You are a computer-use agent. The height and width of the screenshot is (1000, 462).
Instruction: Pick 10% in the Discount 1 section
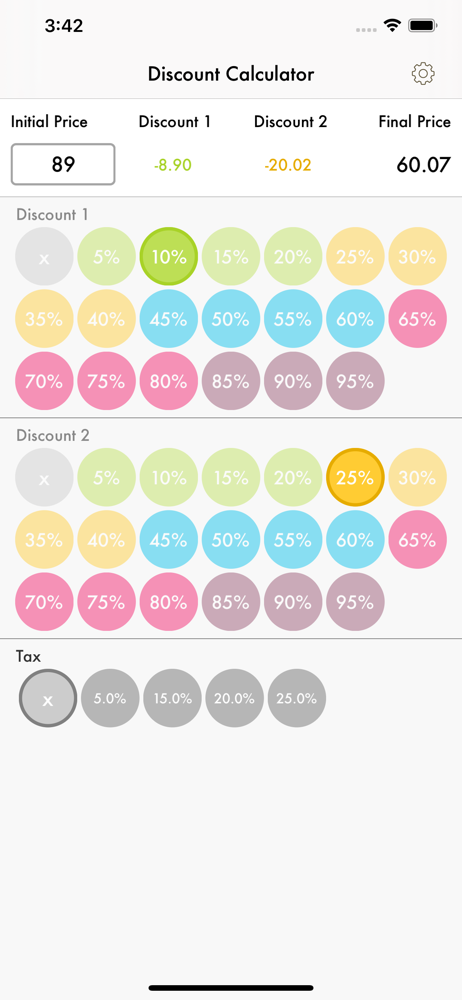(169, 257)
